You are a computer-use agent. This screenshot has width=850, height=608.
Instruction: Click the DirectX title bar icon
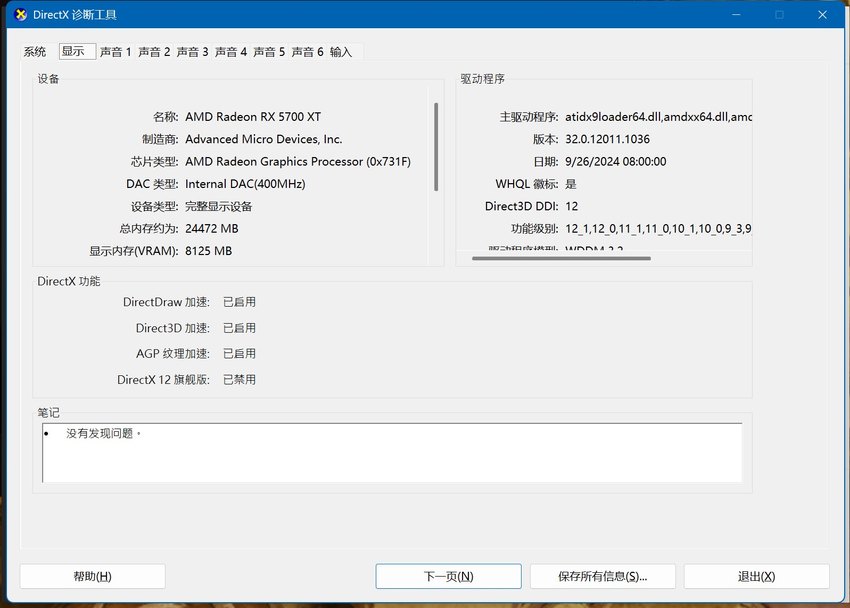[21, 15]
